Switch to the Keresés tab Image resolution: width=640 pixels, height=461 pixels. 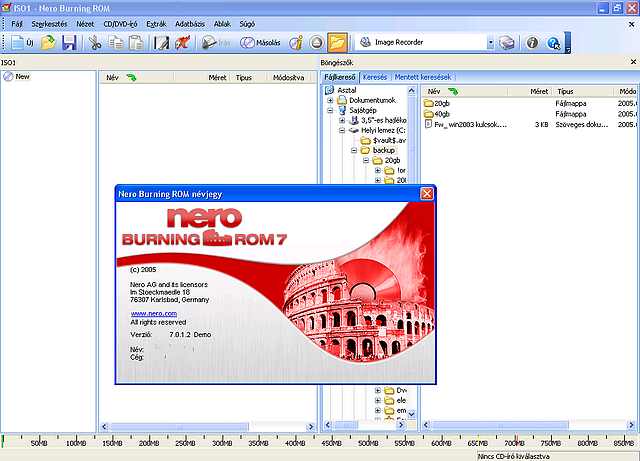[x=375, y=76]
